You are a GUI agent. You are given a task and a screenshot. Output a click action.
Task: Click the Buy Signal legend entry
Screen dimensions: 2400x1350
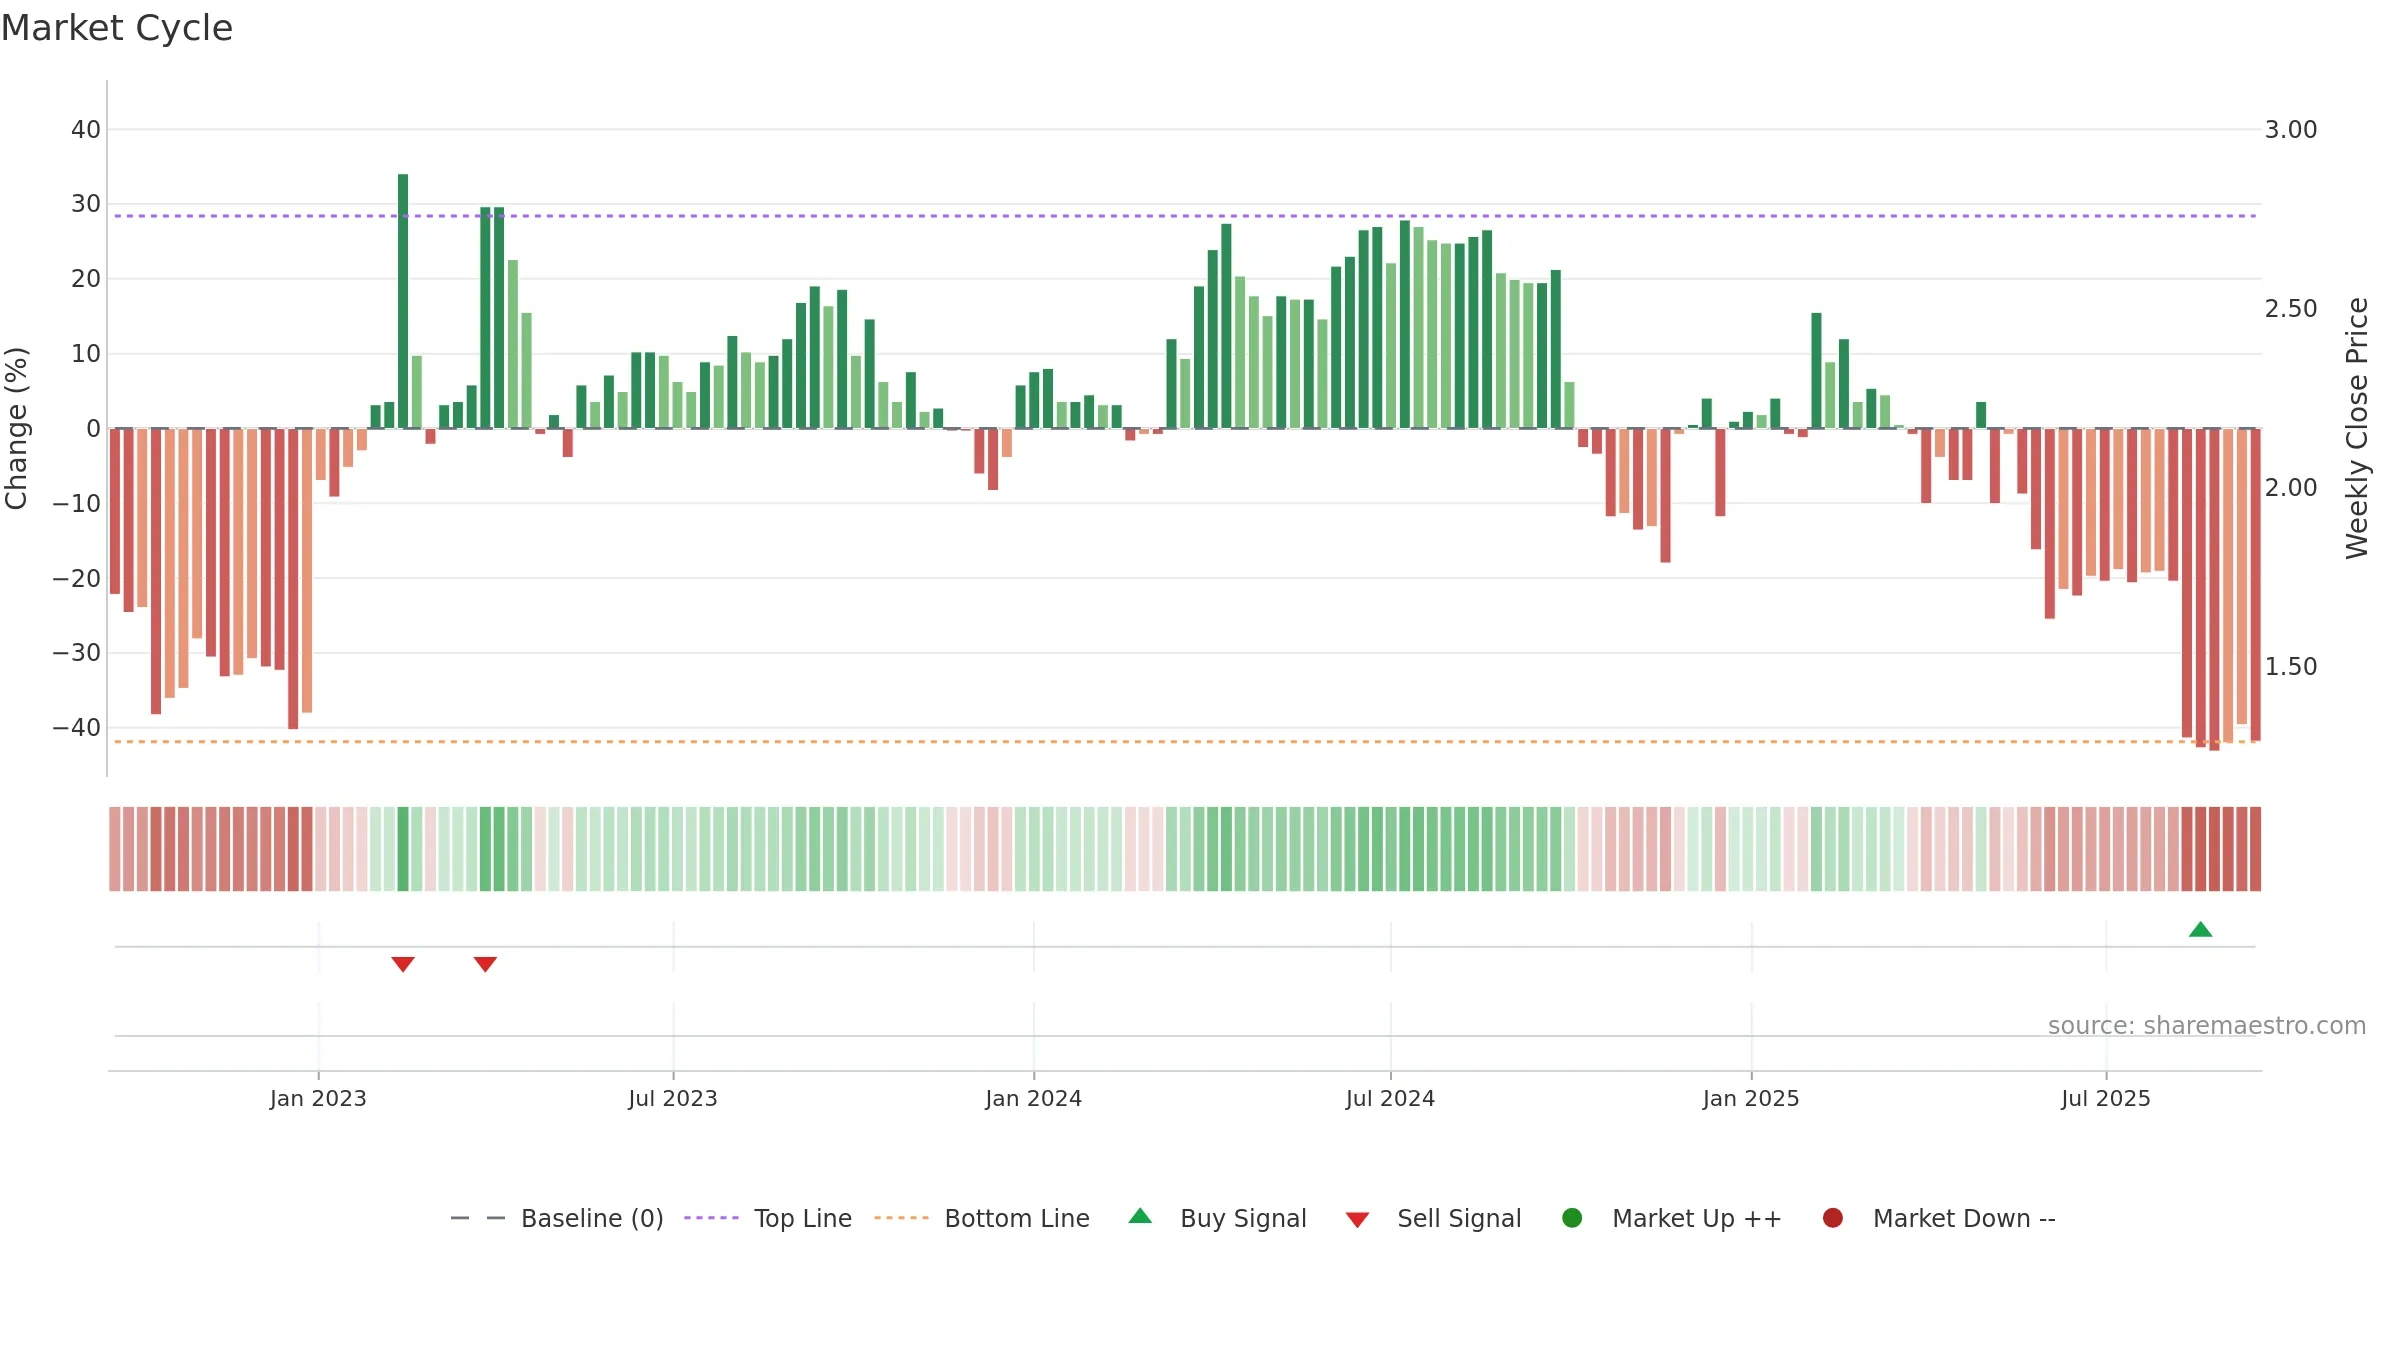pos(1217,1218)
